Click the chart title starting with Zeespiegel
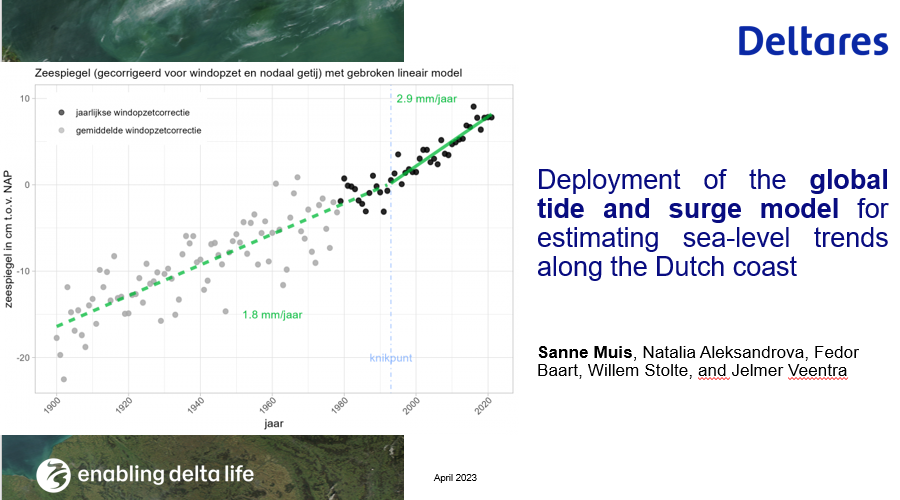 pyautogui.click(x=248, y=73)
